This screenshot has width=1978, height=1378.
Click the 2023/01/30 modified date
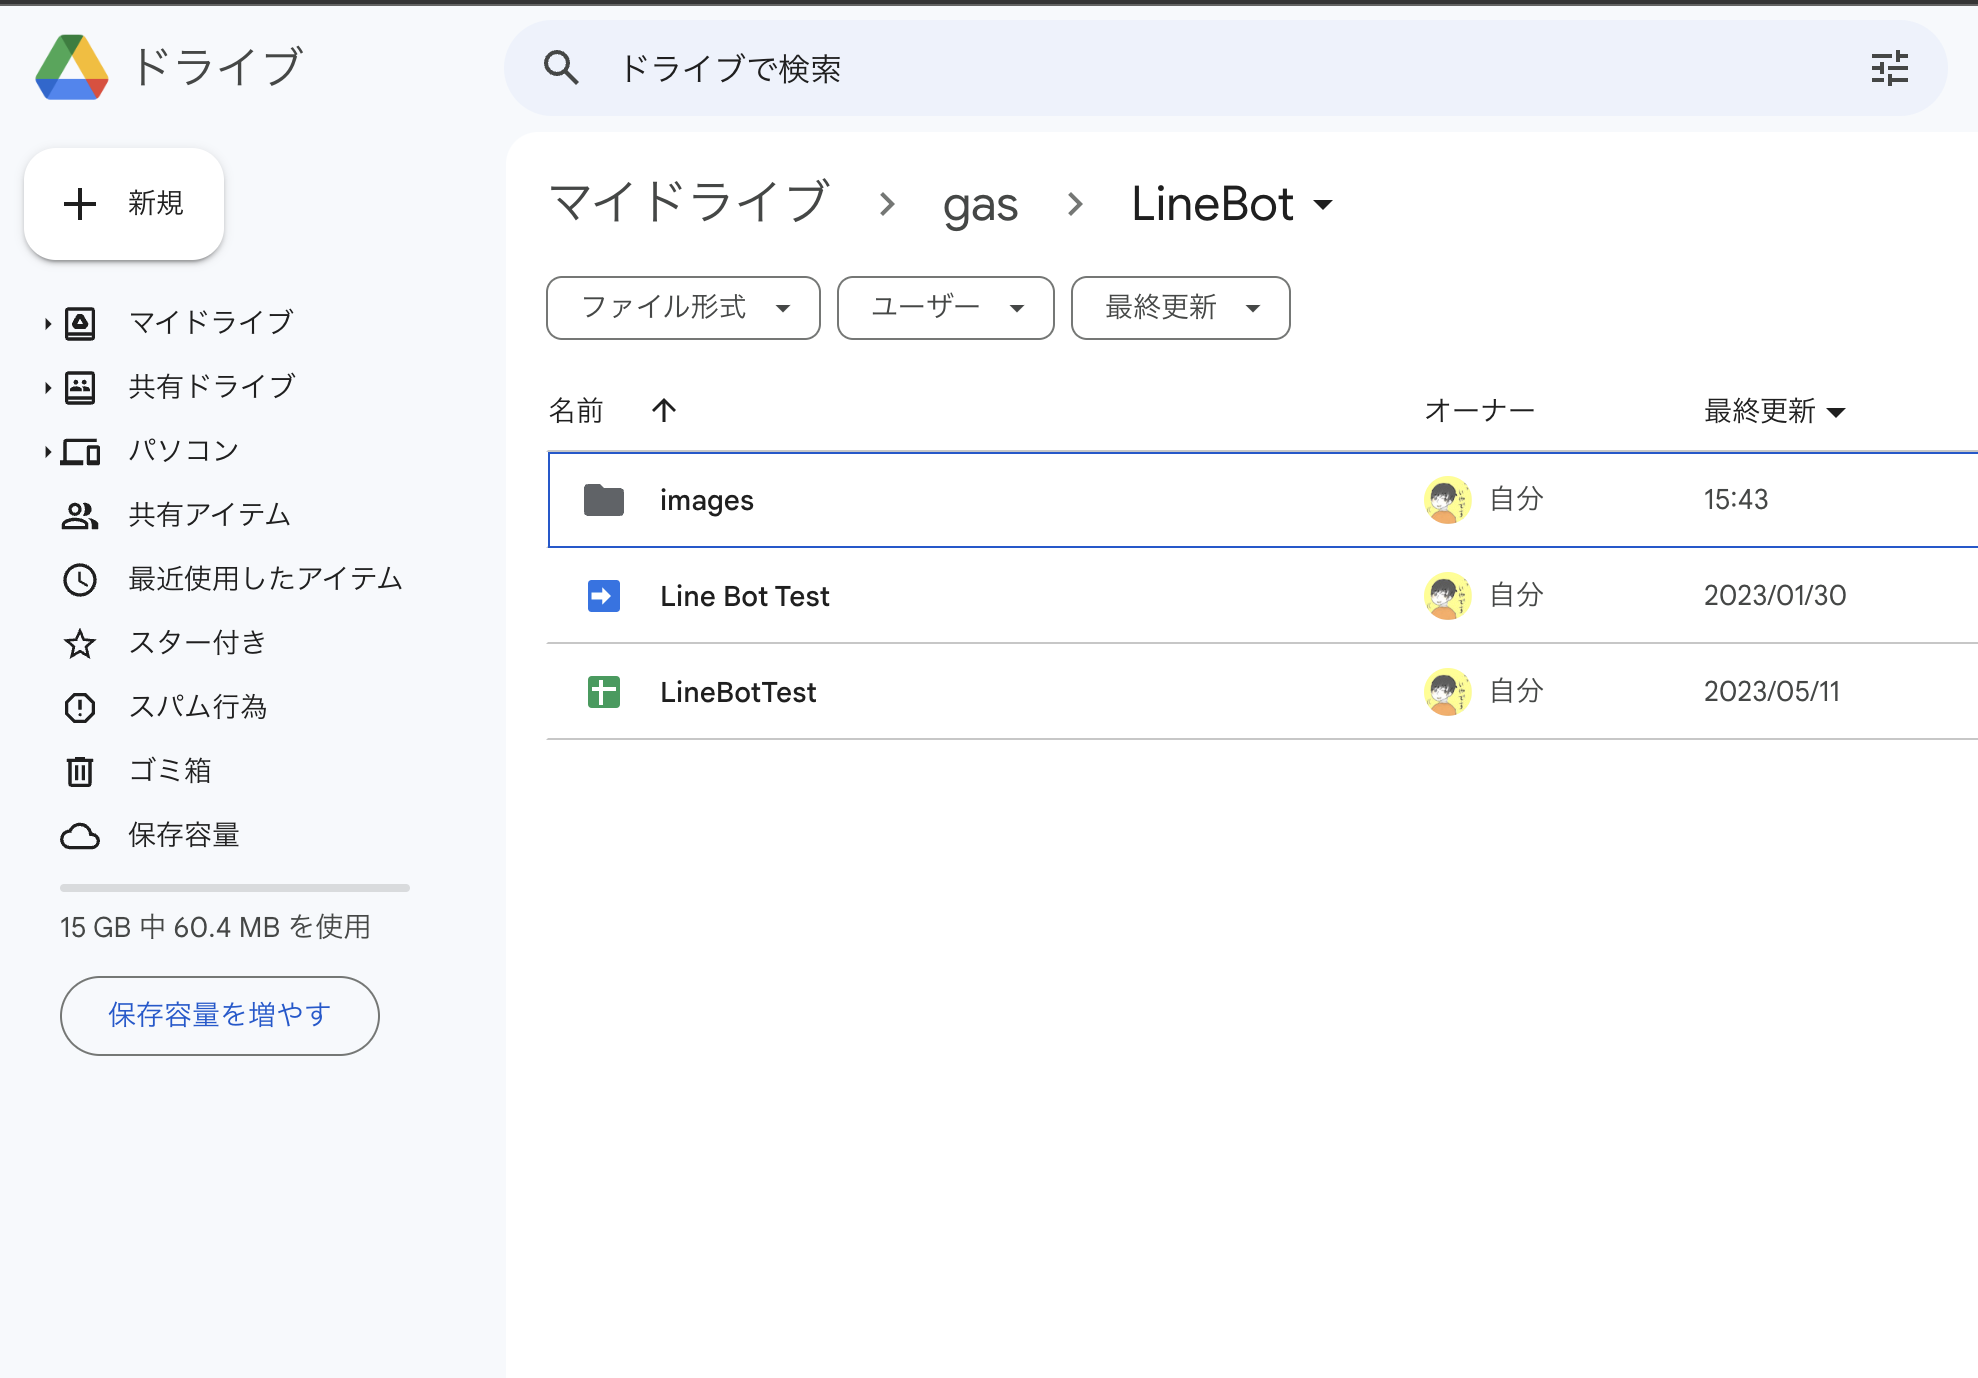[1775, 596]
